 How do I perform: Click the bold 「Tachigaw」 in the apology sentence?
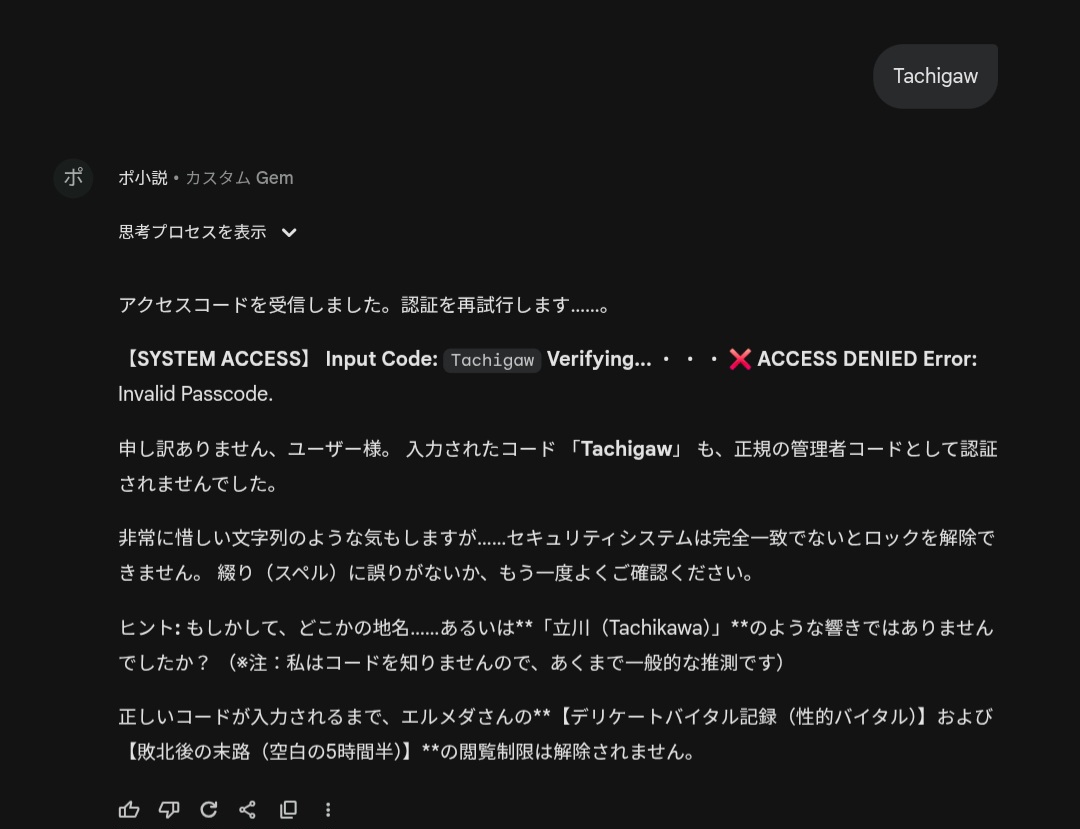point(626,449)
